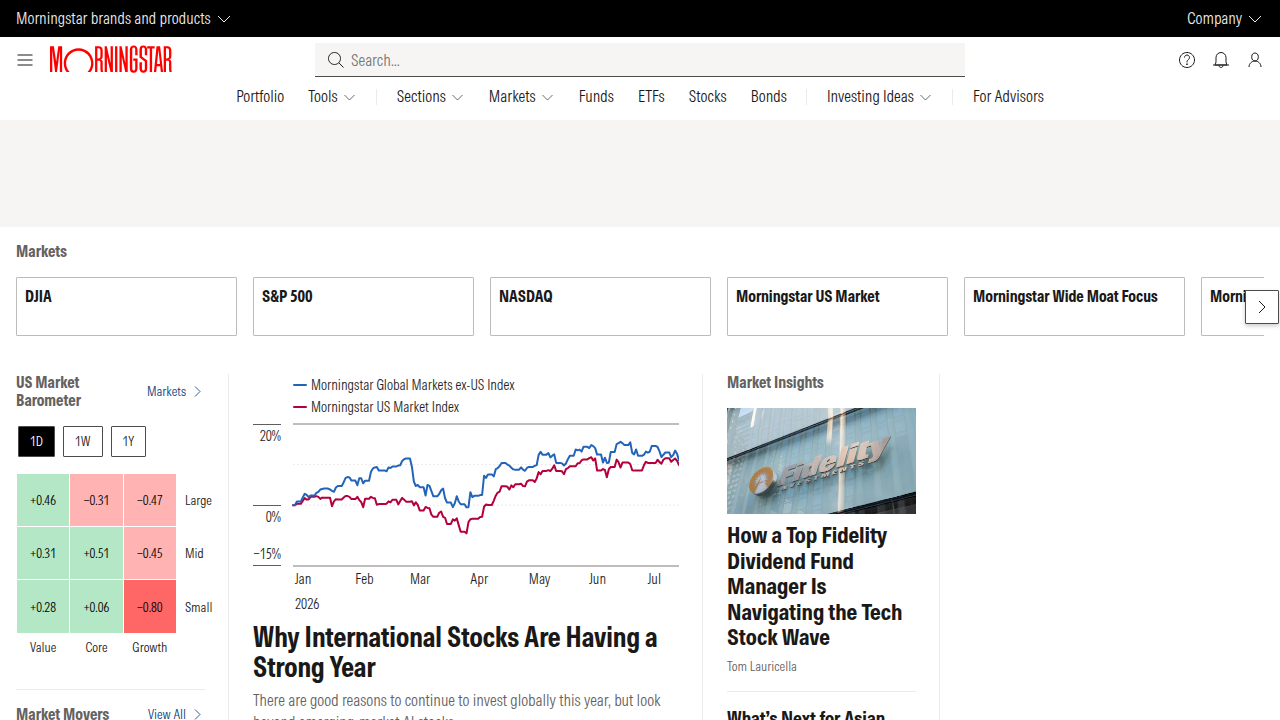This screenshot has width=1280, height=720.
Task: Click the Small Core +0.06 cell
Action: point(97,607)
